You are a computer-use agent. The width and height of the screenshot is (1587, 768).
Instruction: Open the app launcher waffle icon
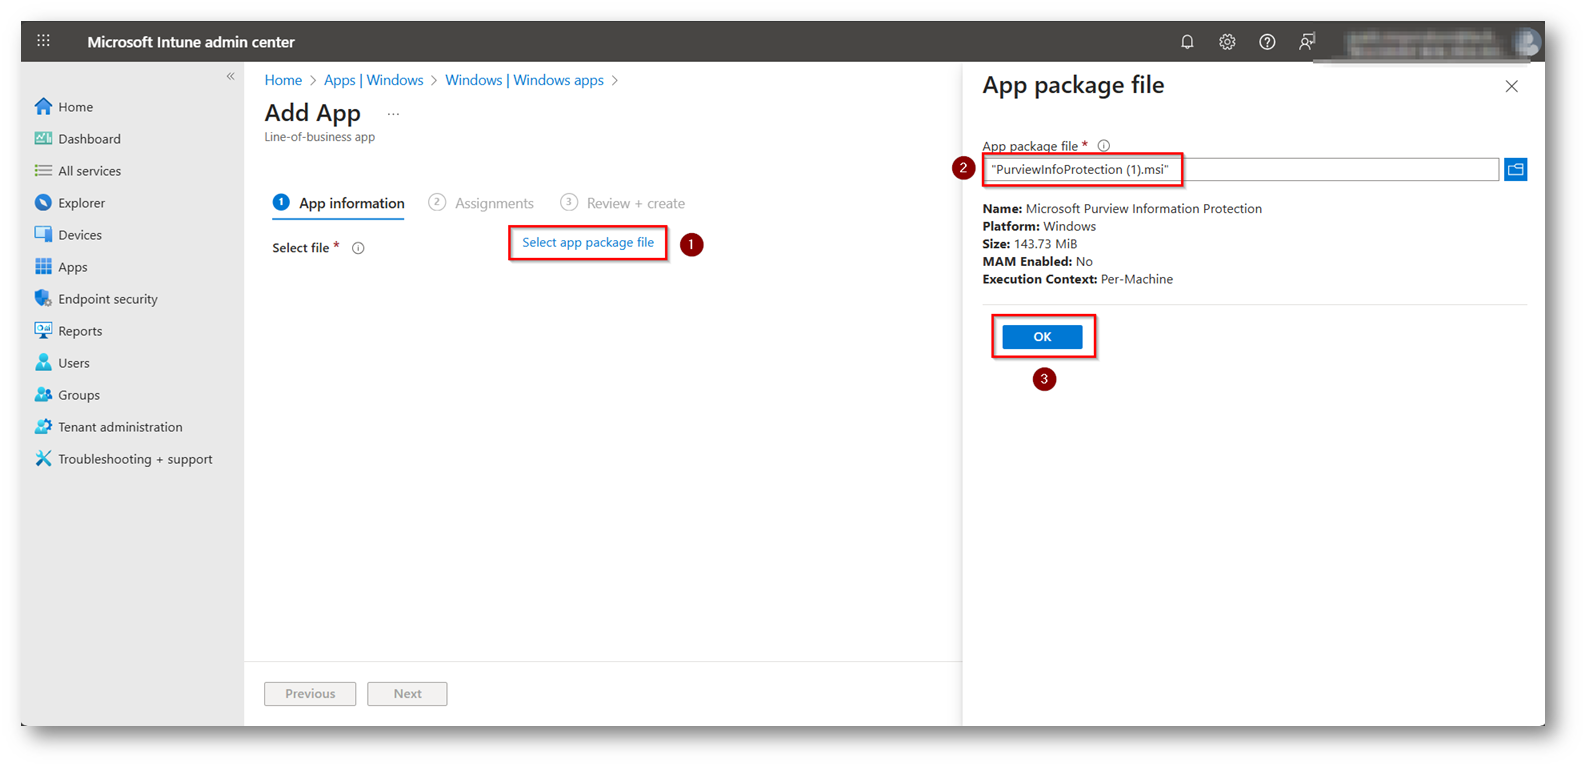tap(43, 41)
